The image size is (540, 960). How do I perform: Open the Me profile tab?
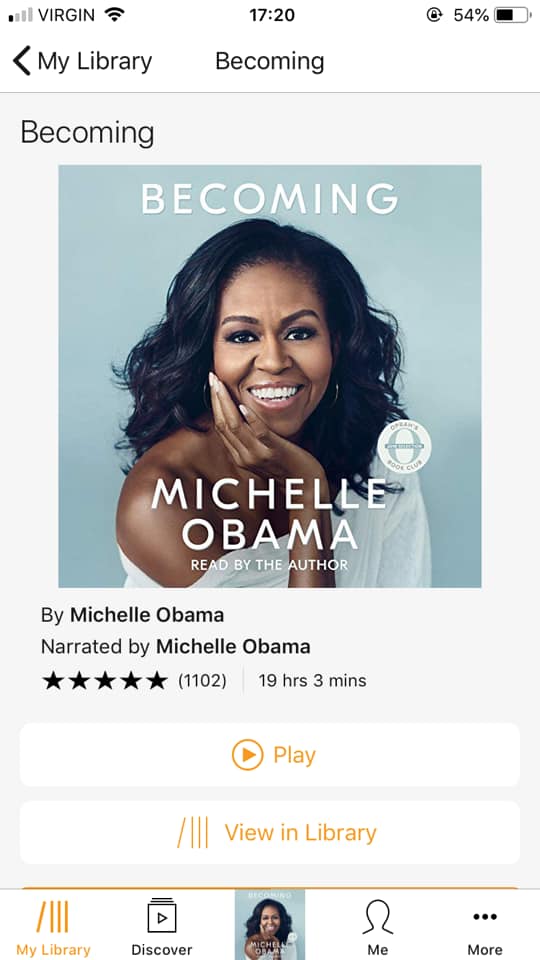pos(378,925)
